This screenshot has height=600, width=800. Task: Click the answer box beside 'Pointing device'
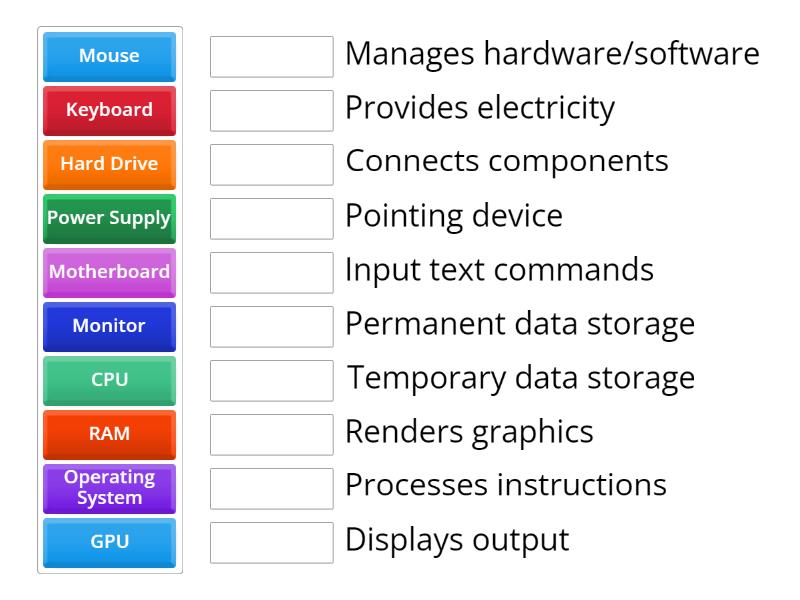[271, 219]
